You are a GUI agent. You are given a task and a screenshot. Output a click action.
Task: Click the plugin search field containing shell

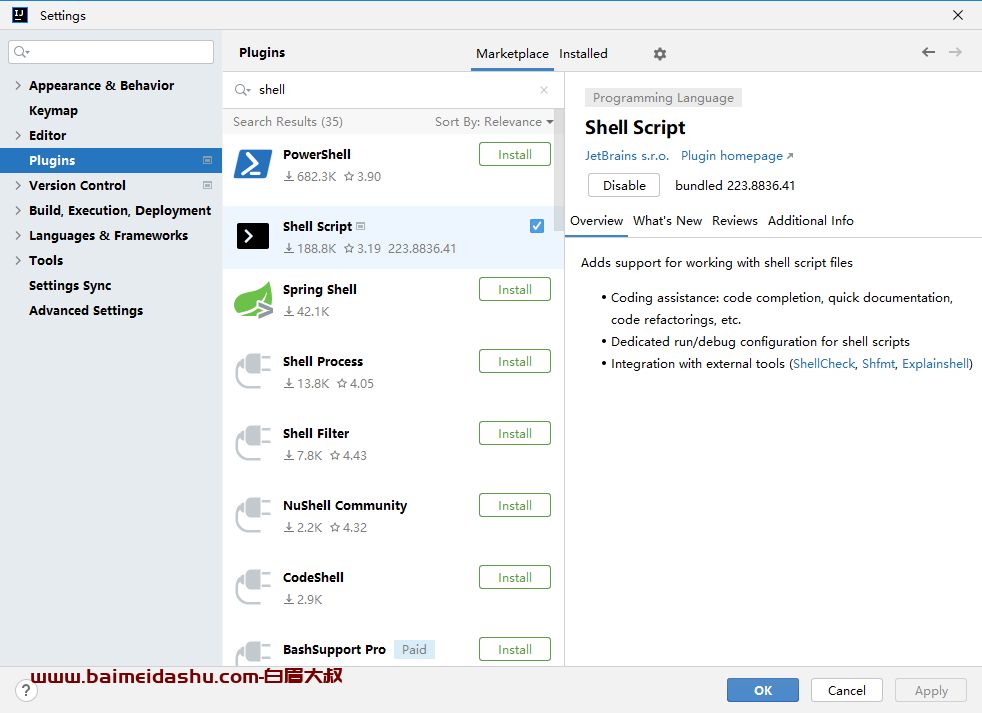pyautogui.click(x=391, y=90)
